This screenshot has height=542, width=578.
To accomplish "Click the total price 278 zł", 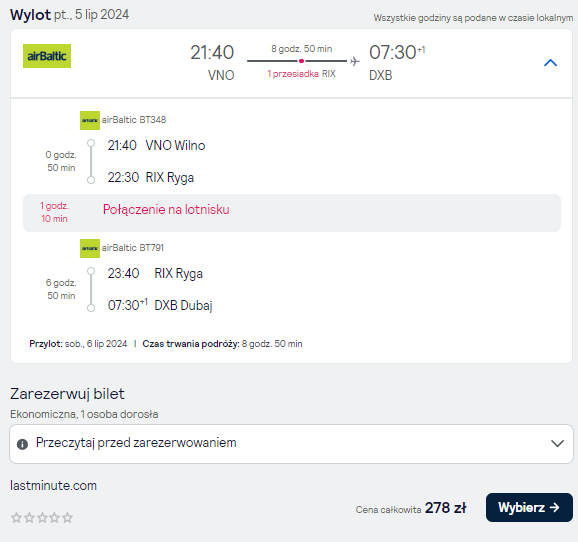I will [445, 508].
